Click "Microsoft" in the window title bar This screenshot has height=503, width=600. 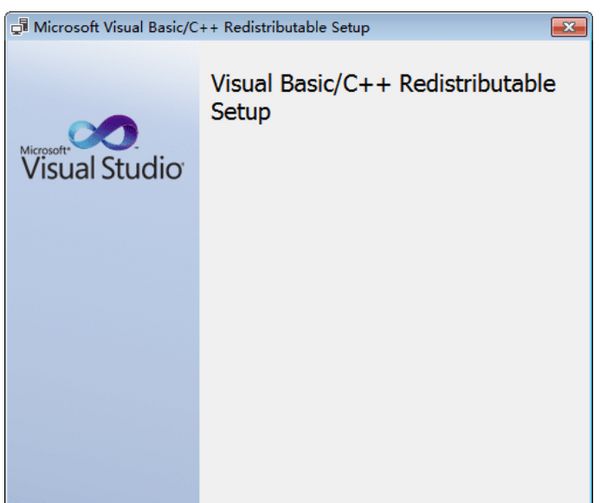(x=67, y=27)
